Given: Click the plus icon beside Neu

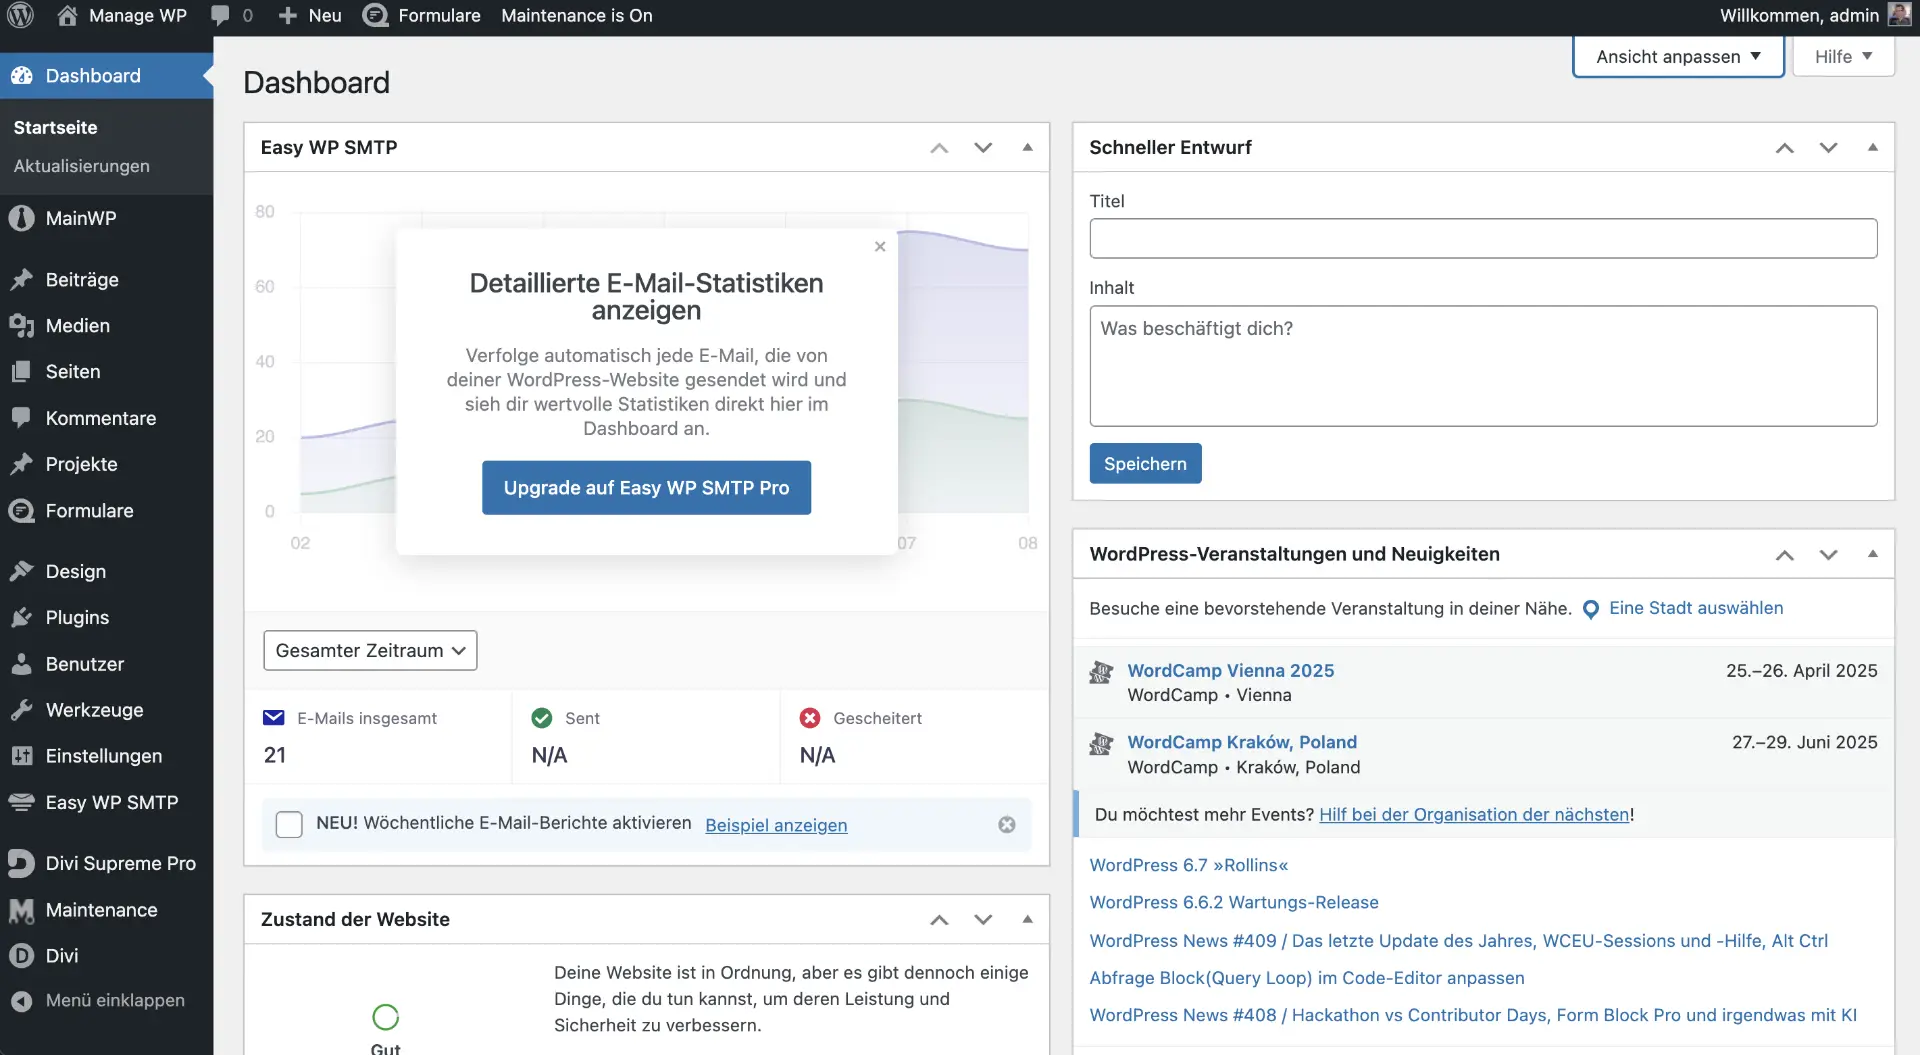Looking at the screenshot, I should (x=288, y=16).
